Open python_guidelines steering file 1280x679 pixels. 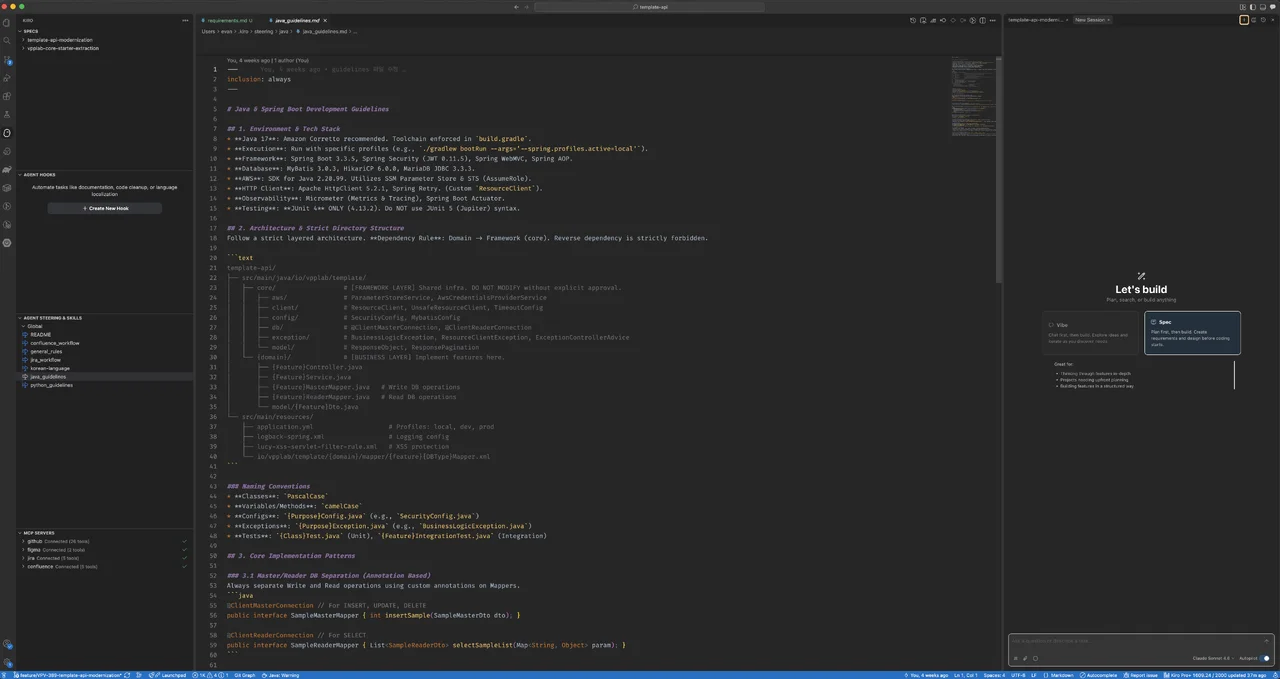pos(51,385)
